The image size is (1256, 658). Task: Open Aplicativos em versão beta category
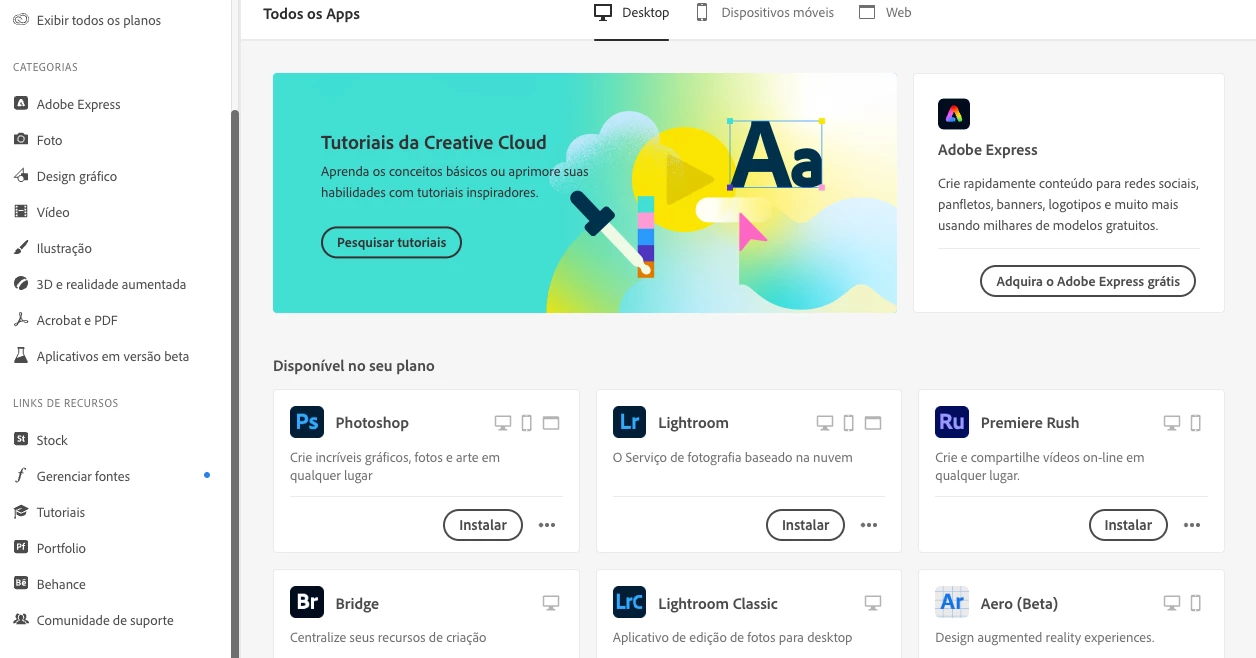(115, 356)
